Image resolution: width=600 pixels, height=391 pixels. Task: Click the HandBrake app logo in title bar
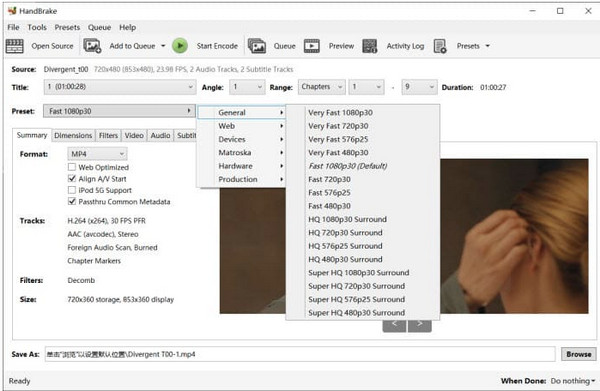point(12,11)
